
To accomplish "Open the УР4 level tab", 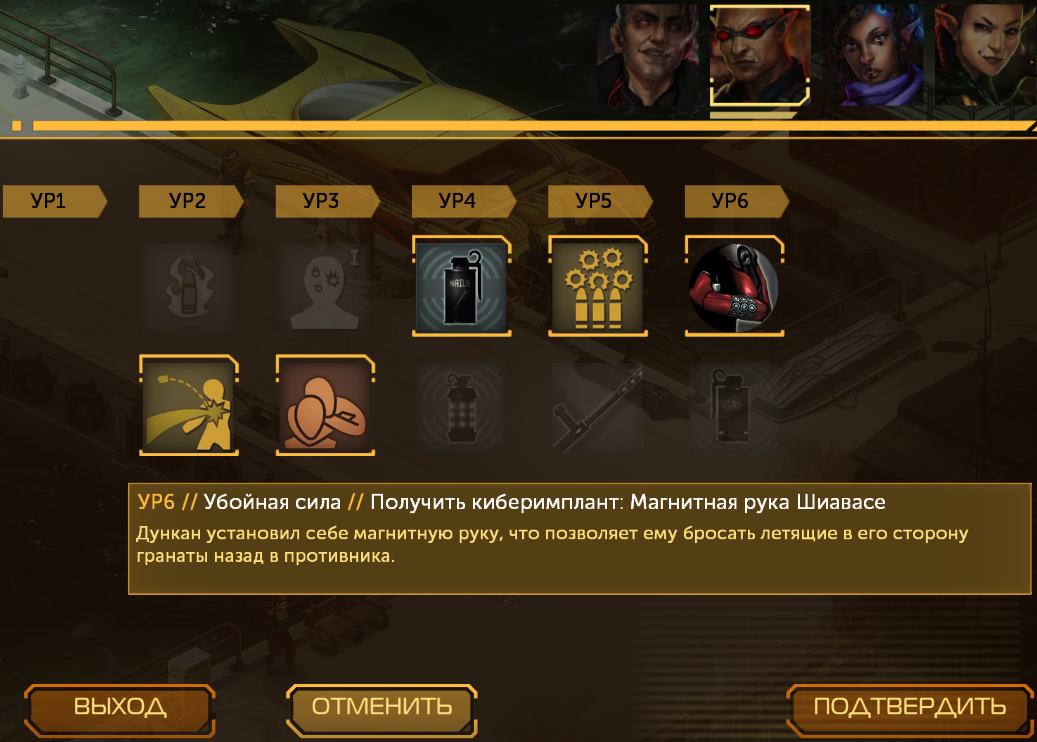I will (464, 201).
